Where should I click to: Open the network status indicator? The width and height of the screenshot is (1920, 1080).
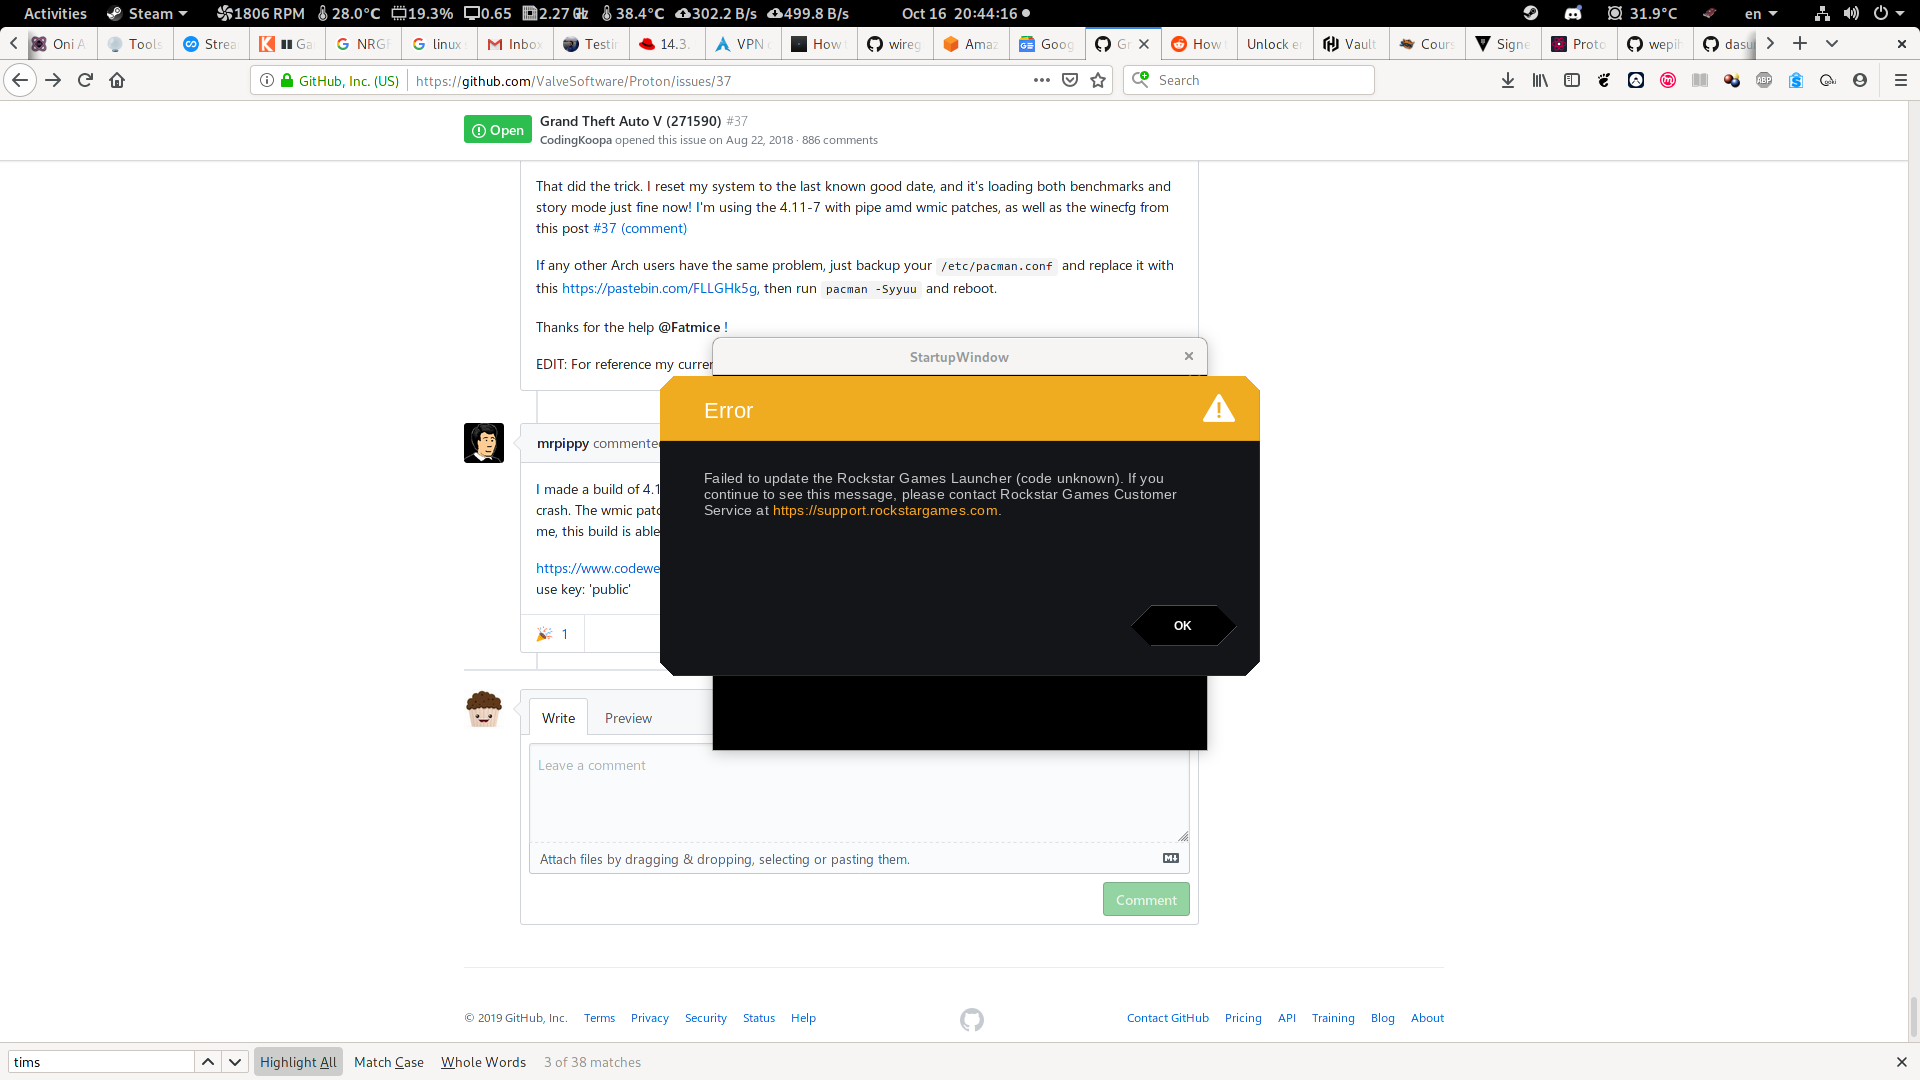pyautogui.click(x=1822, y=13)
